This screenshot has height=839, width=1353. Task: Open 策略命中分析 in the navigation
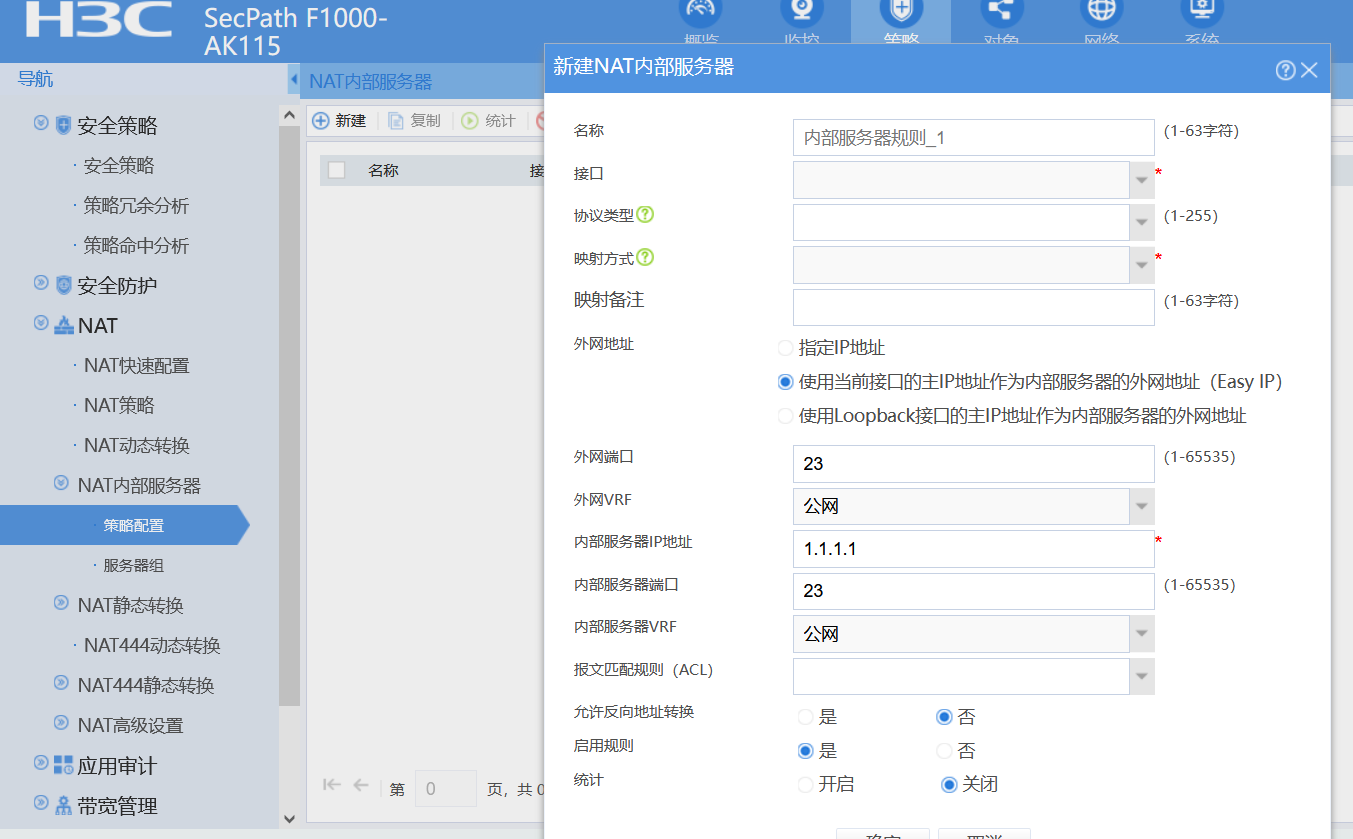coord(136,246)
